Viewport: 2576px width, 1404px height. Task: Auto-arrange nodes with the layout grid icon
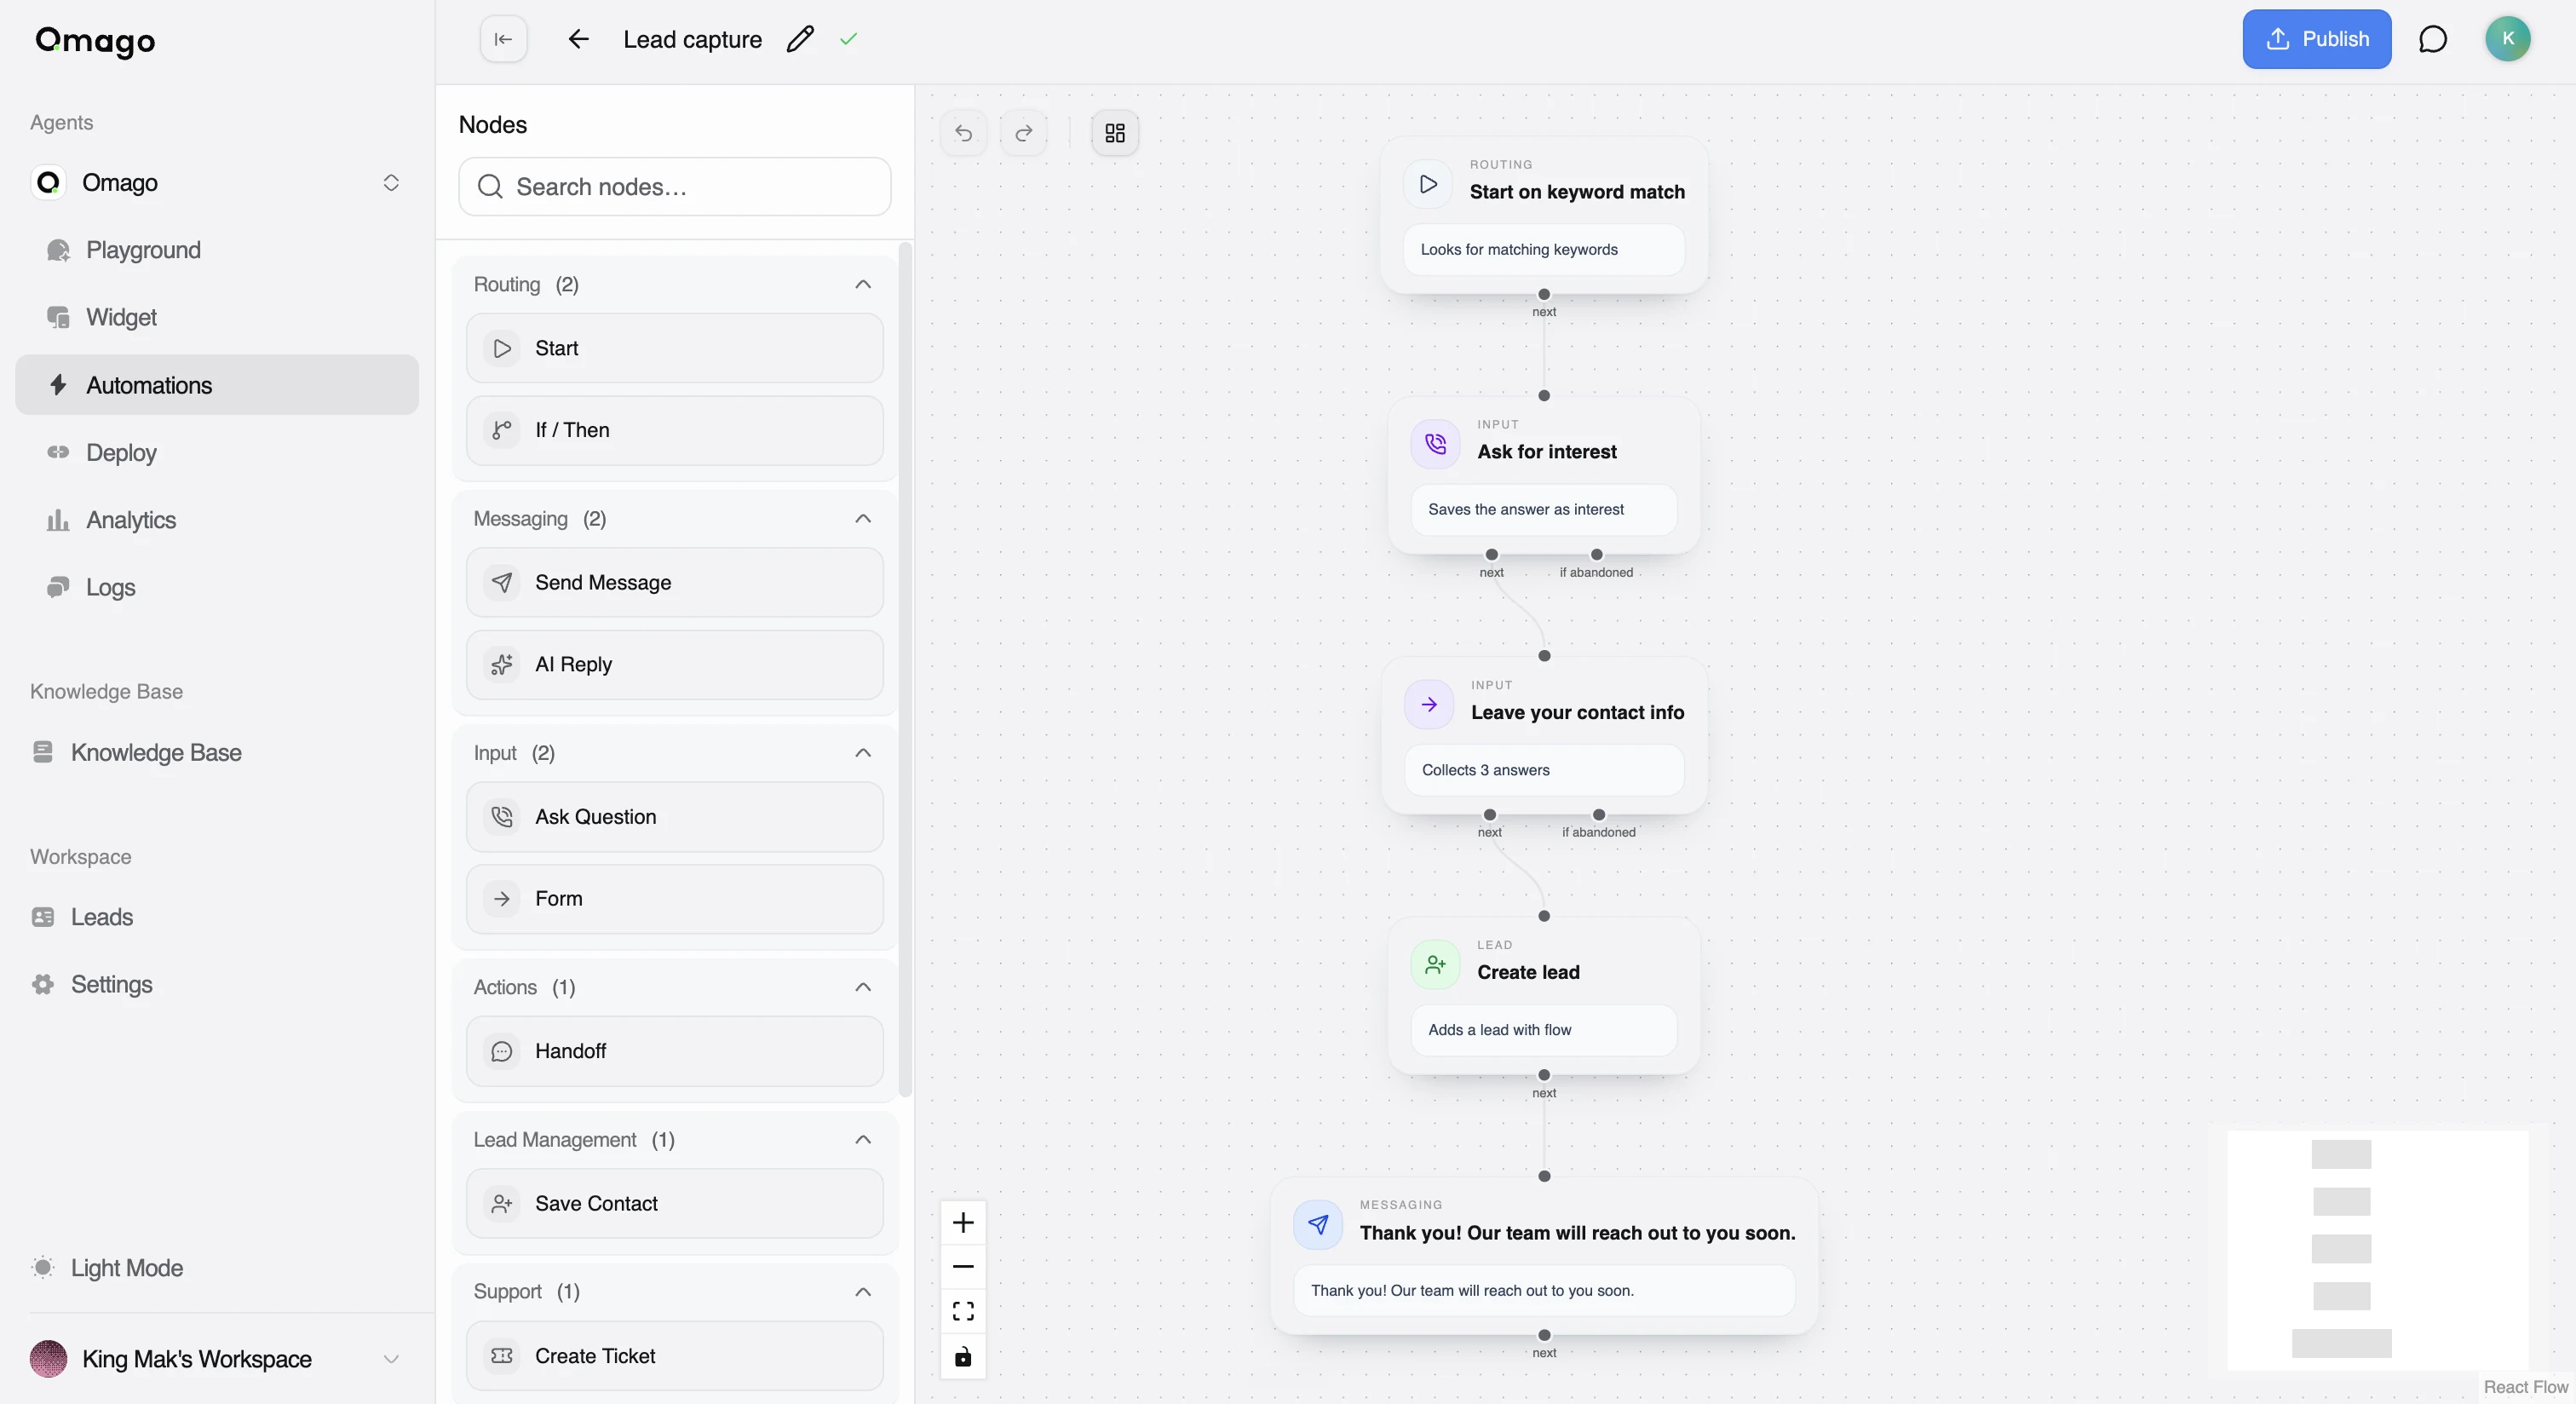1115,133
